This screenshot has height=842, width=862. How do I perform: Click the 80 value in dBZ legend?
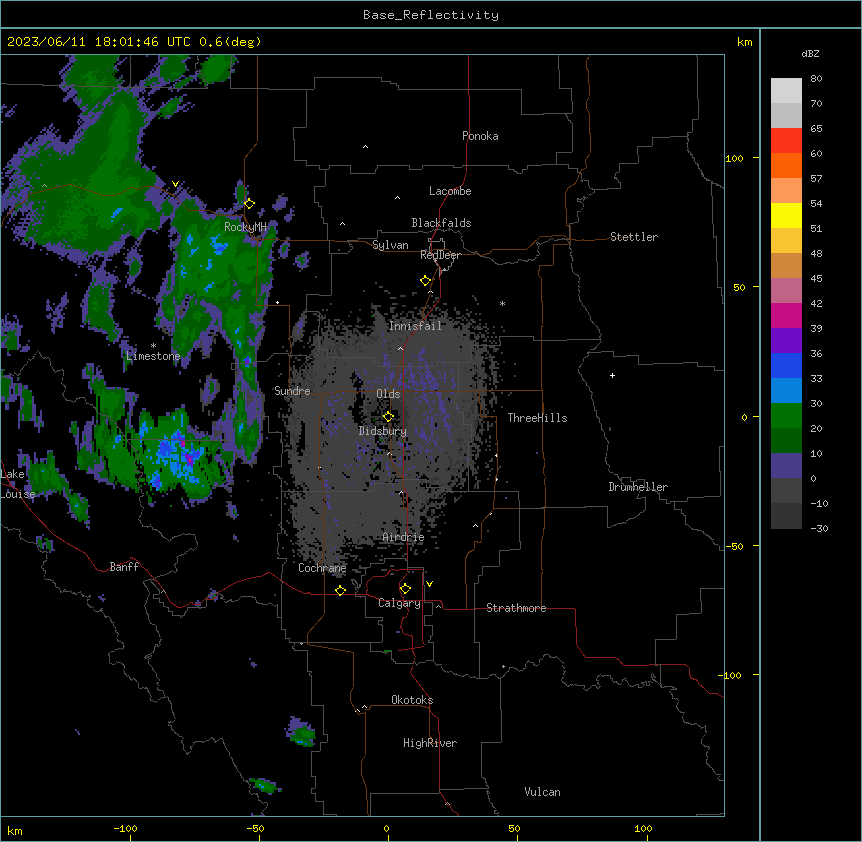coord(816,79)
